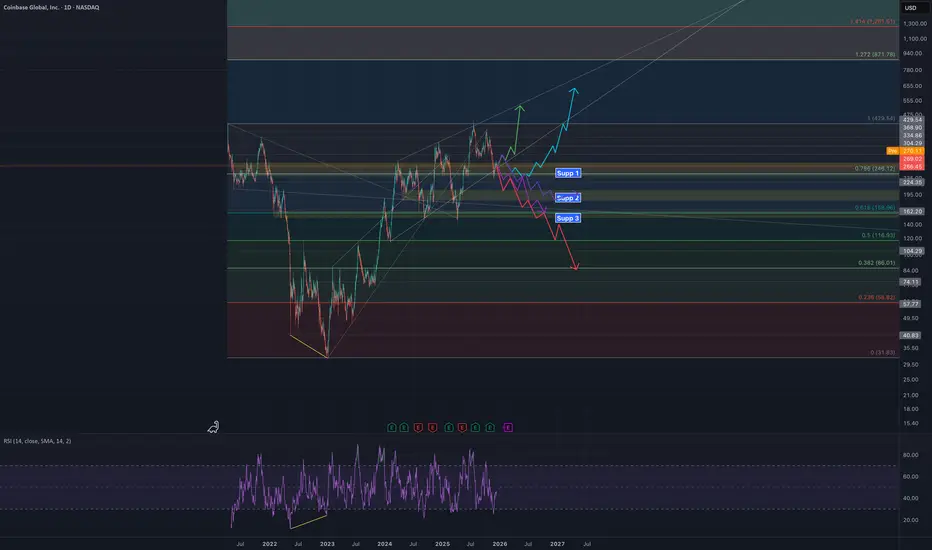The image size is (932, 550).
Task: Click the 74.11 price axis label
Action: click(x=911, y=282)
